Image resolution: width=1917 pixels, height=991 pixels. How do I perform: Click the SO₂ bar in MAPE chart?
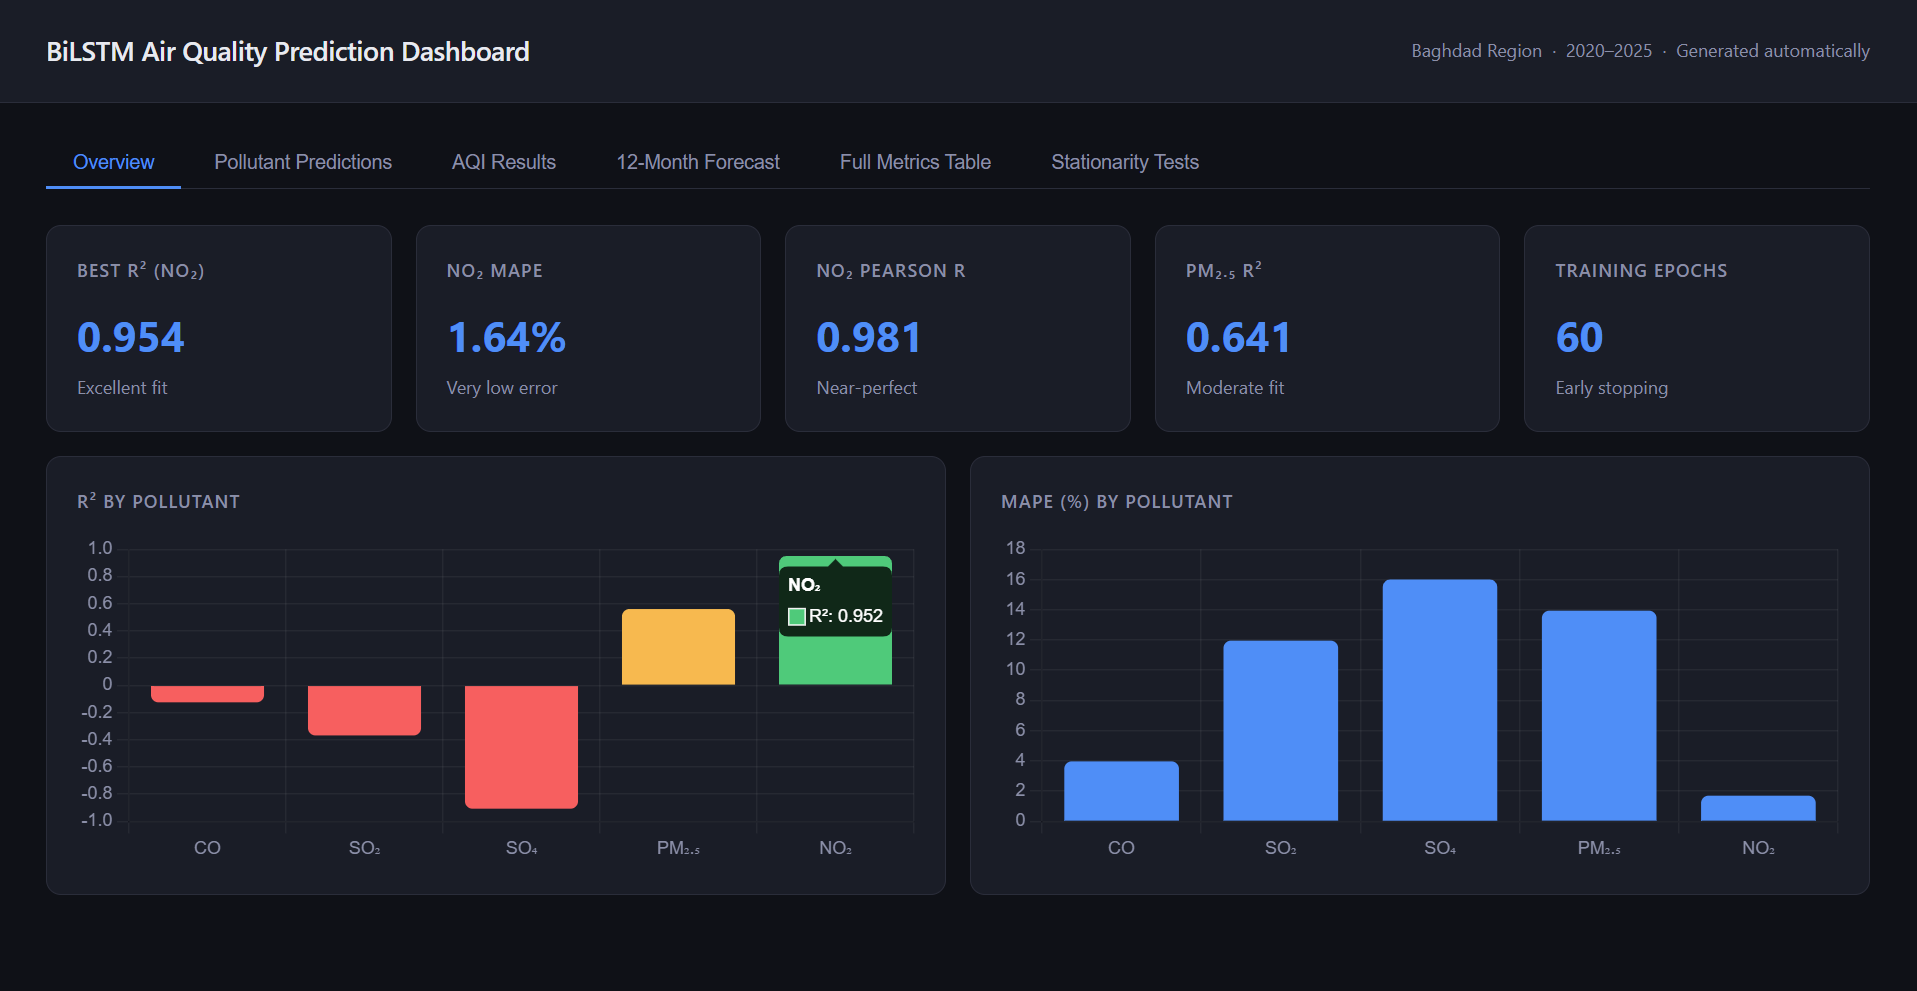click(1280, 731)
